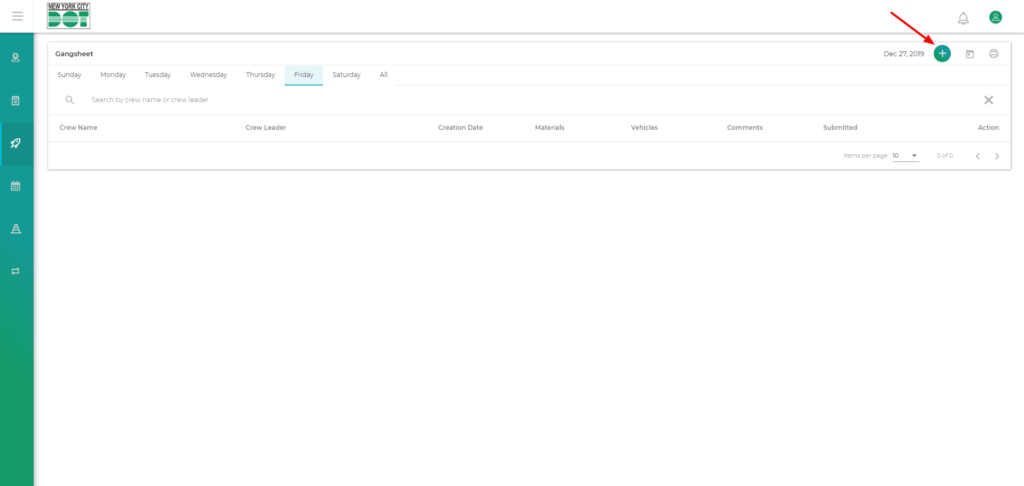The image size is (1024, 486).
Task: Go to the previous page of results
Action: (977, 156)
